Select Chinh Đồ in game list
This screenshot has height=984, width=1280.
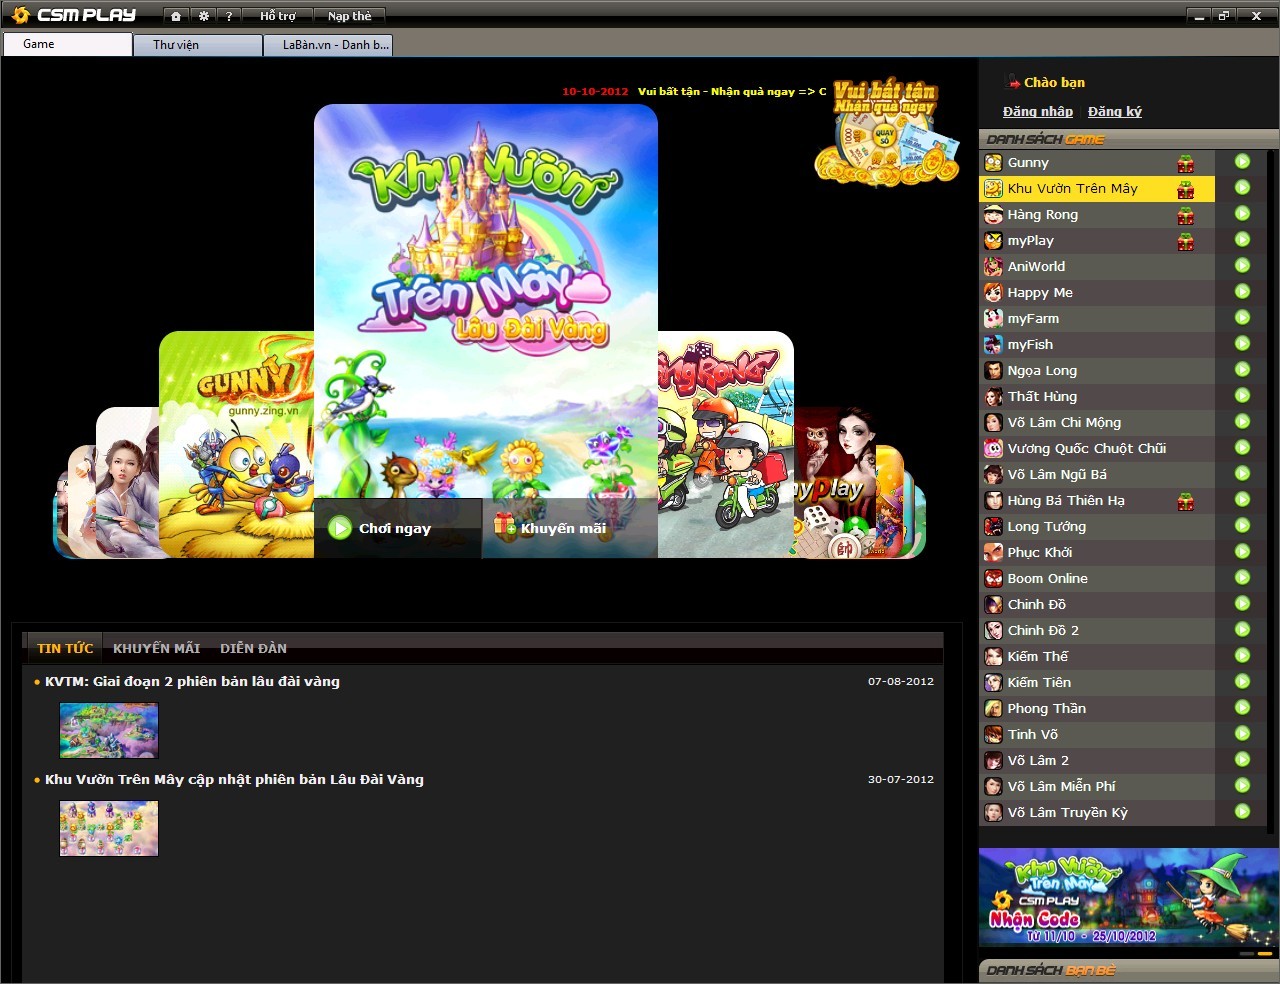[1097, 605]
